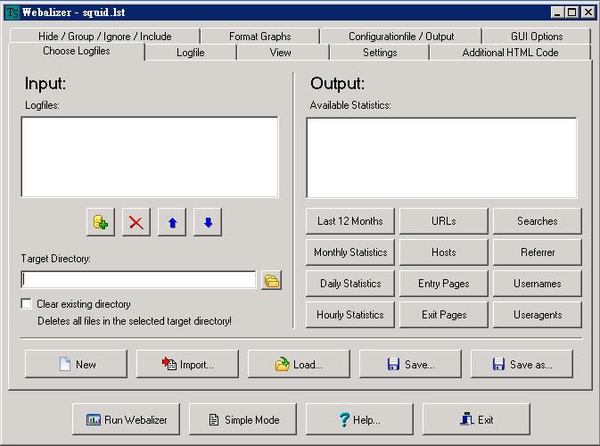Show Hourly Statistics

(350, 315)
